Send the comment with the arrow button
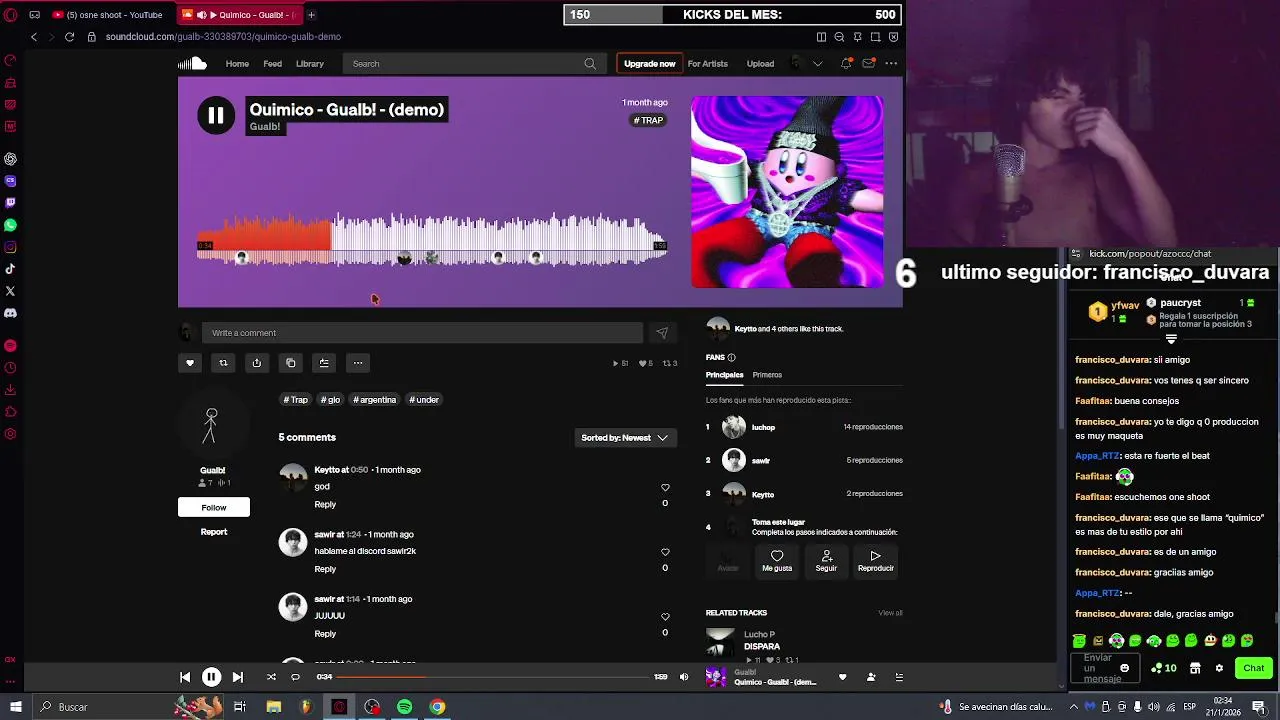 (662, 333)
